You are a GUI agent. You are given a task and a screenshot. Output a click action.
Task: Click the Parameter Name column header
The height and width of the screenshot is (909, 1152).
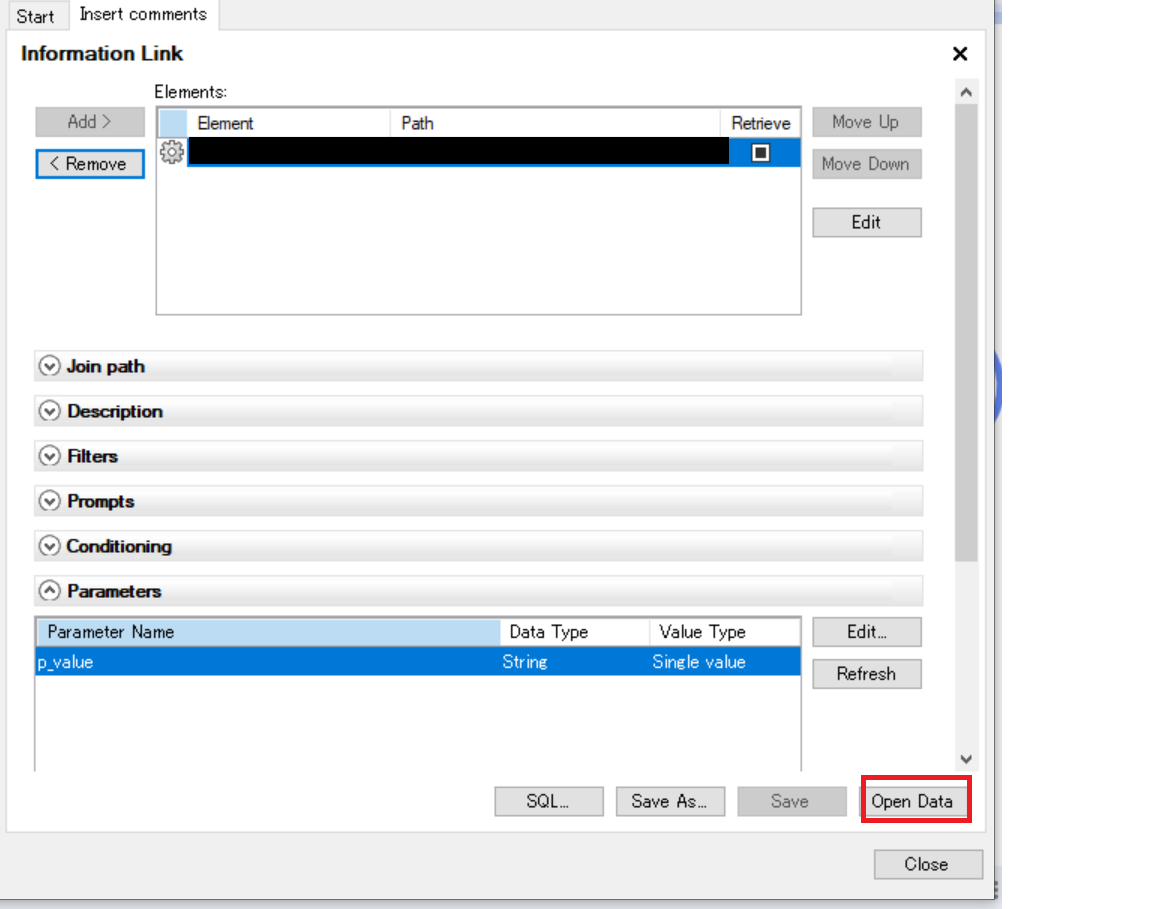click(x=268, y=632)
